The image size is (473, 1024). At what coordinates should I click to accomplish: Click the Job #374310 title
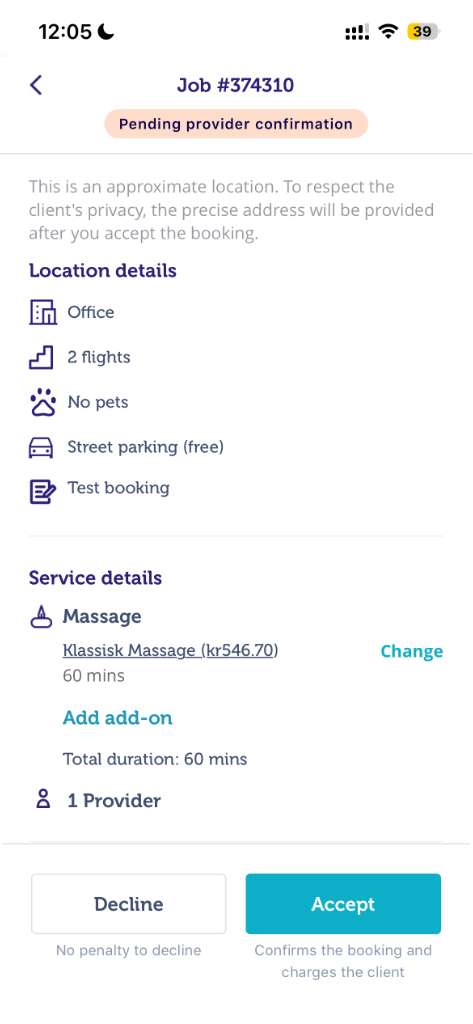(x=235, y=85)
